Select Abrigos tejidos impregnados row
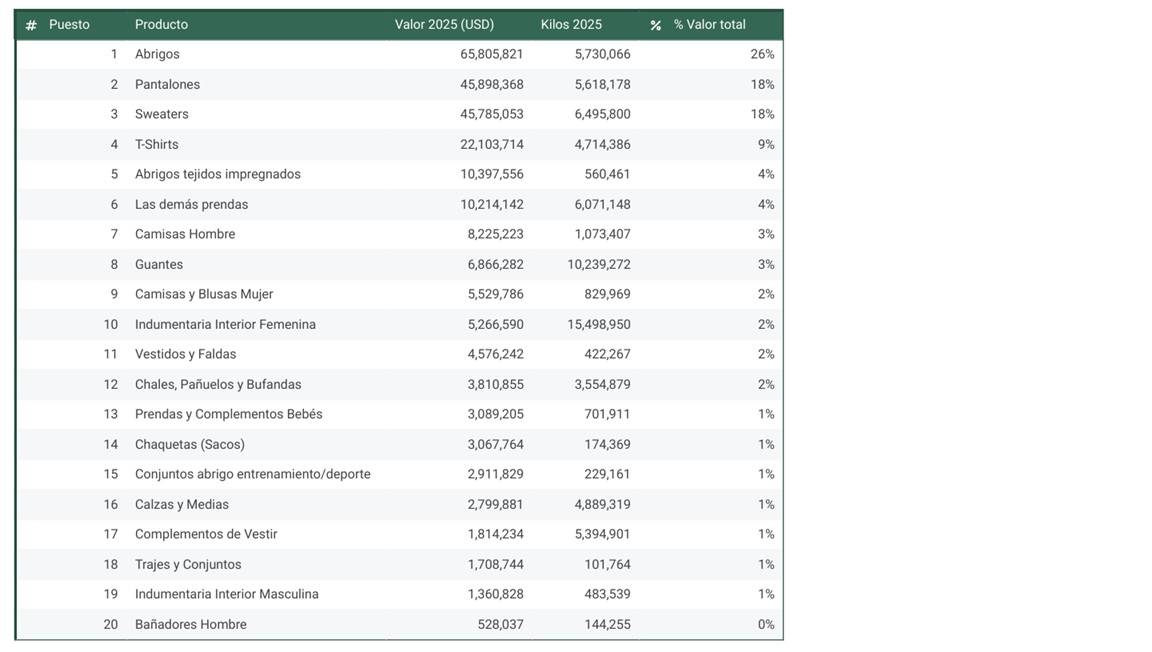 [x=400, y=174]
